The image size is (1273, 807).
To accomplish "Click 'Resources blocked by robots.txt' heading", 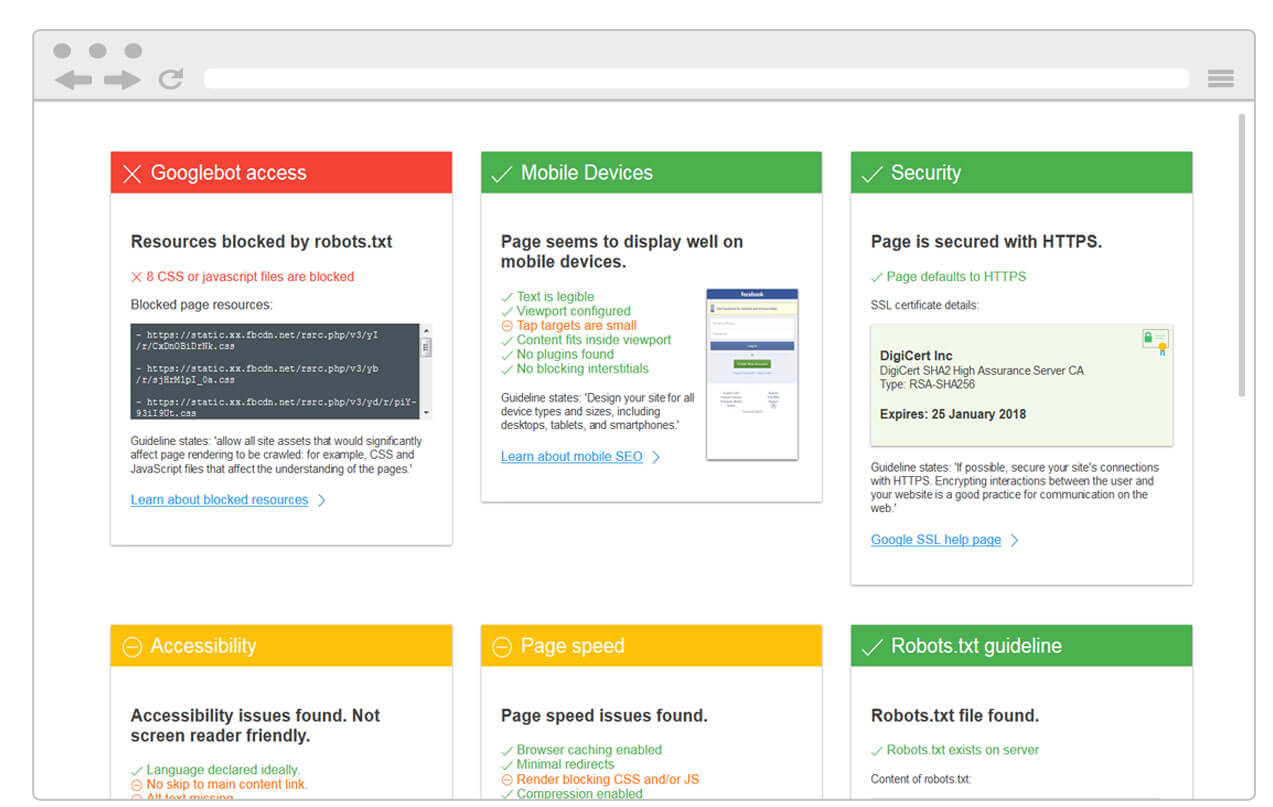I will [x=261, y=242].
